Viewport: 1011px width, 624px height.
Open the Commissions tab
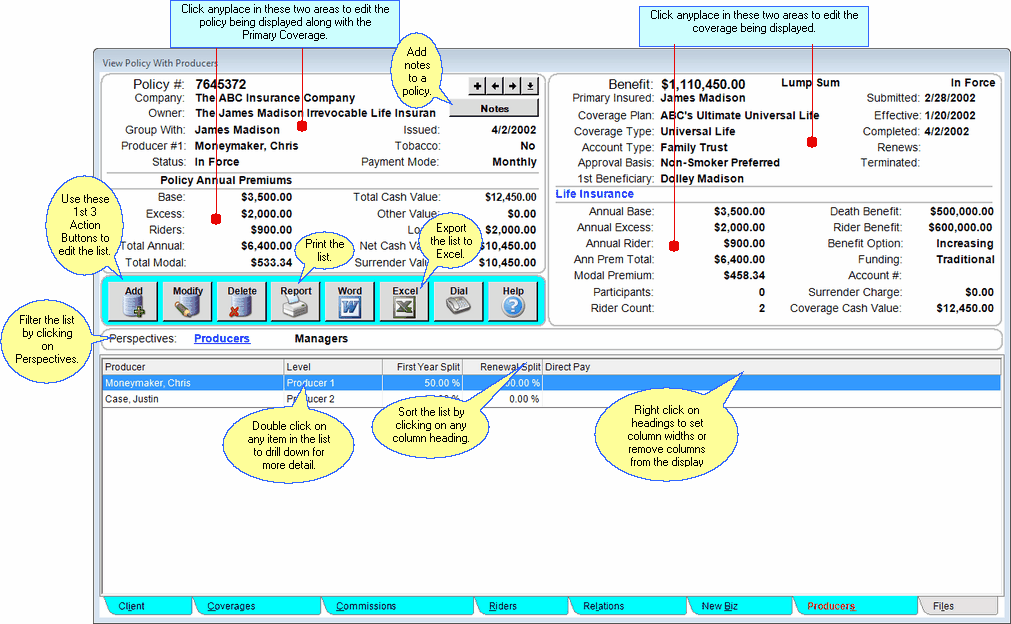pyautogui.click(x=366, y=606)
